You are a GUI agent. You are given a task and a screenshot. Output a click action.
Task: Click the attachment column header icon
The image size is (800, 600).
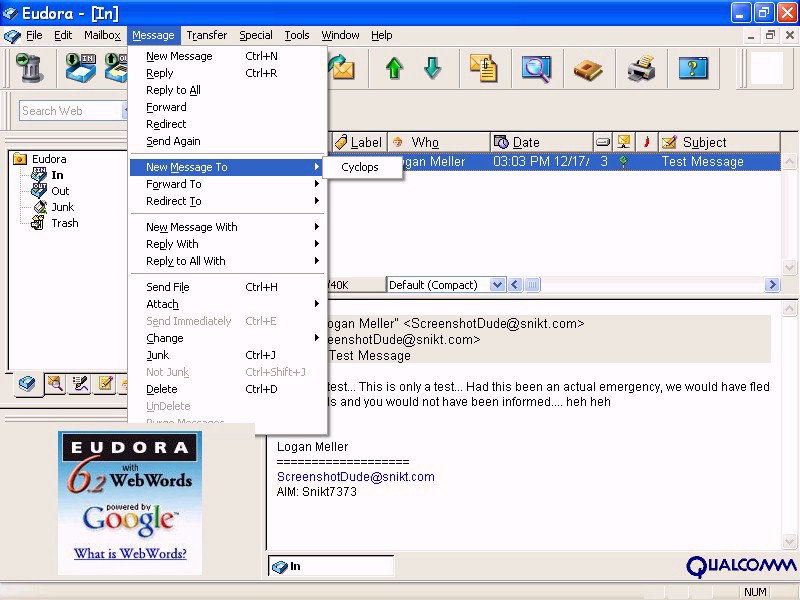[603, 142]
